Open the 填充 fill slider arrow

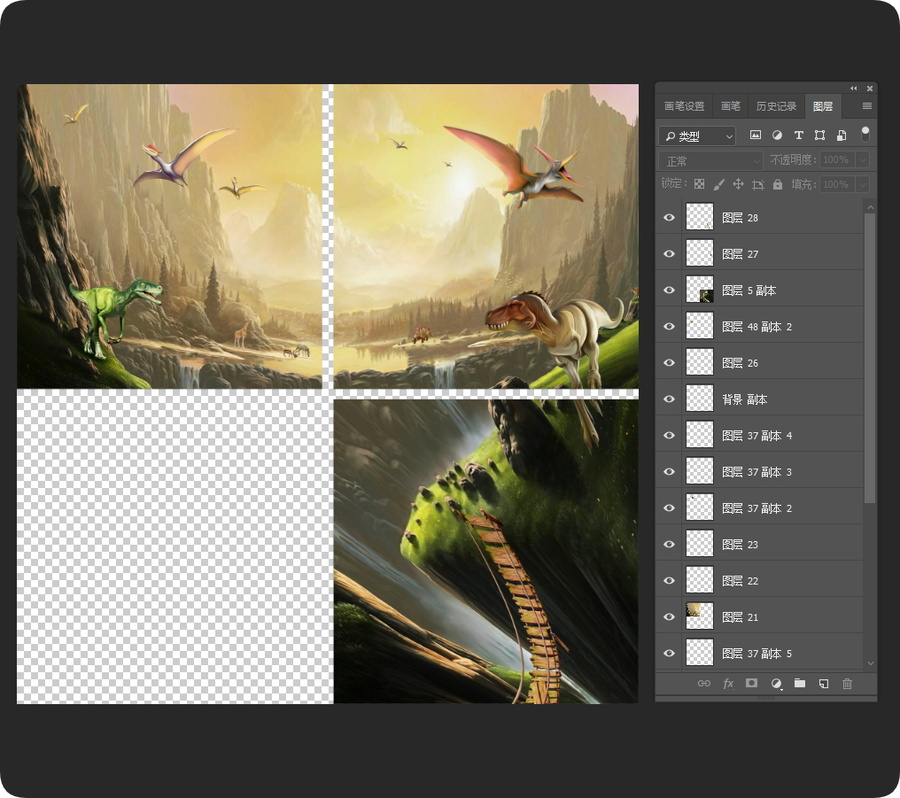tap(862, 184)
